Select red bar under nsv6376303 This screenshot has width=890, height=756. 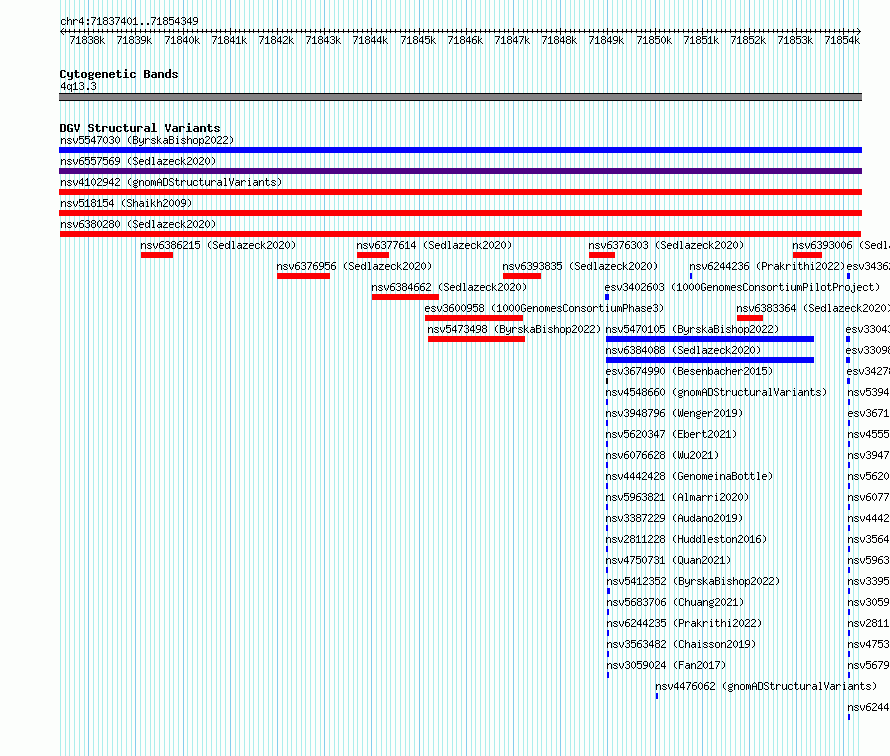tap(602, 255)
